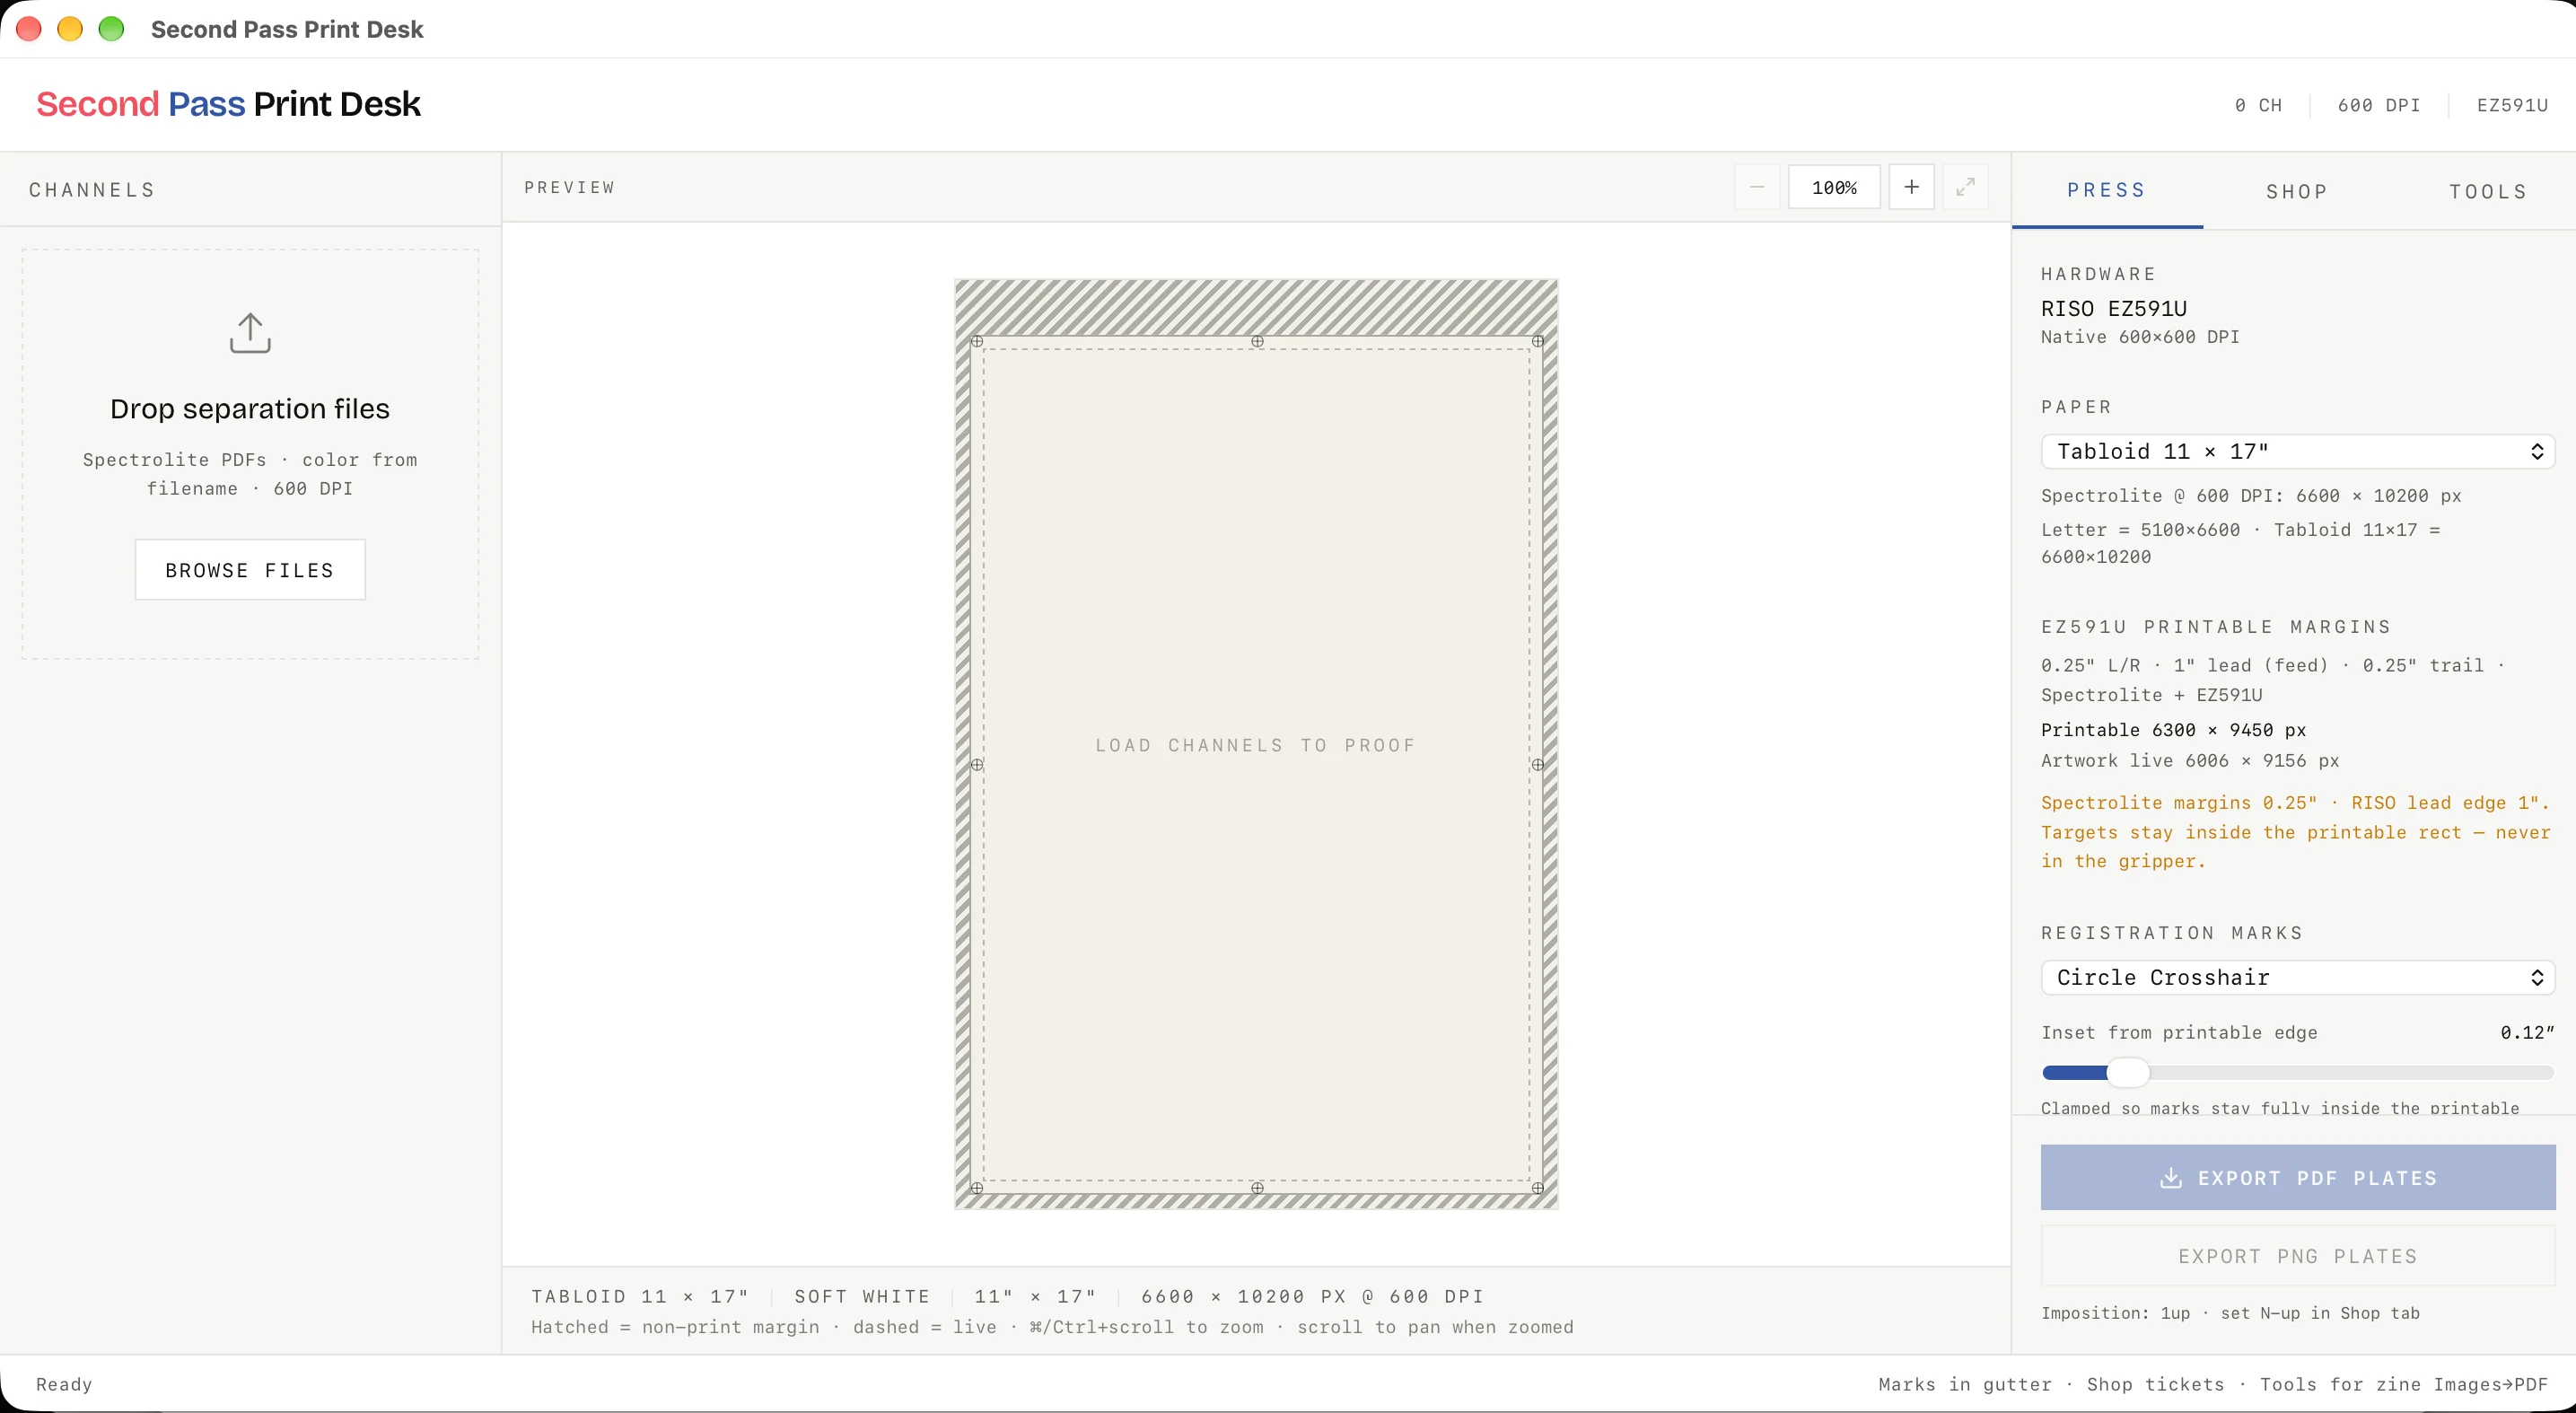
Task: Click the upload icon in drop zone
Action: tap(250, 333)
